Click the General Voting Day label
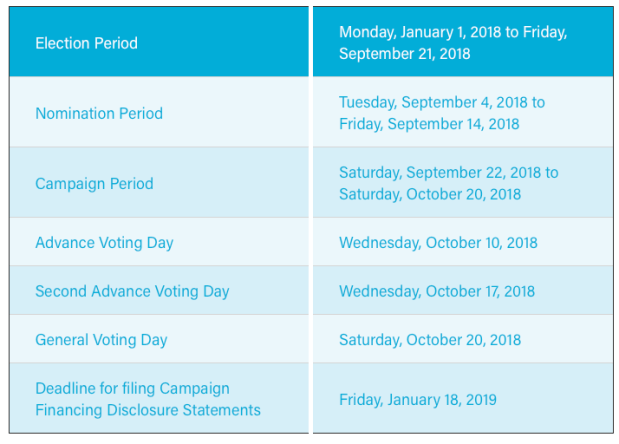This screenshot has height=444, width=619. (x=101, y=340)
